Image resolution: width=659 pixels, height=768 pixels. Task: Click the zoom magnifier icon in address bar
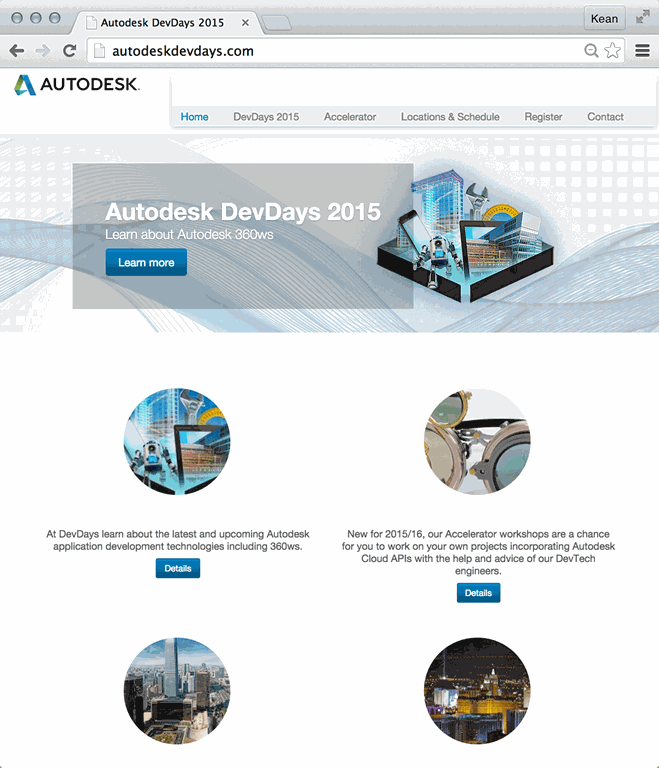[x=591, y=51]
